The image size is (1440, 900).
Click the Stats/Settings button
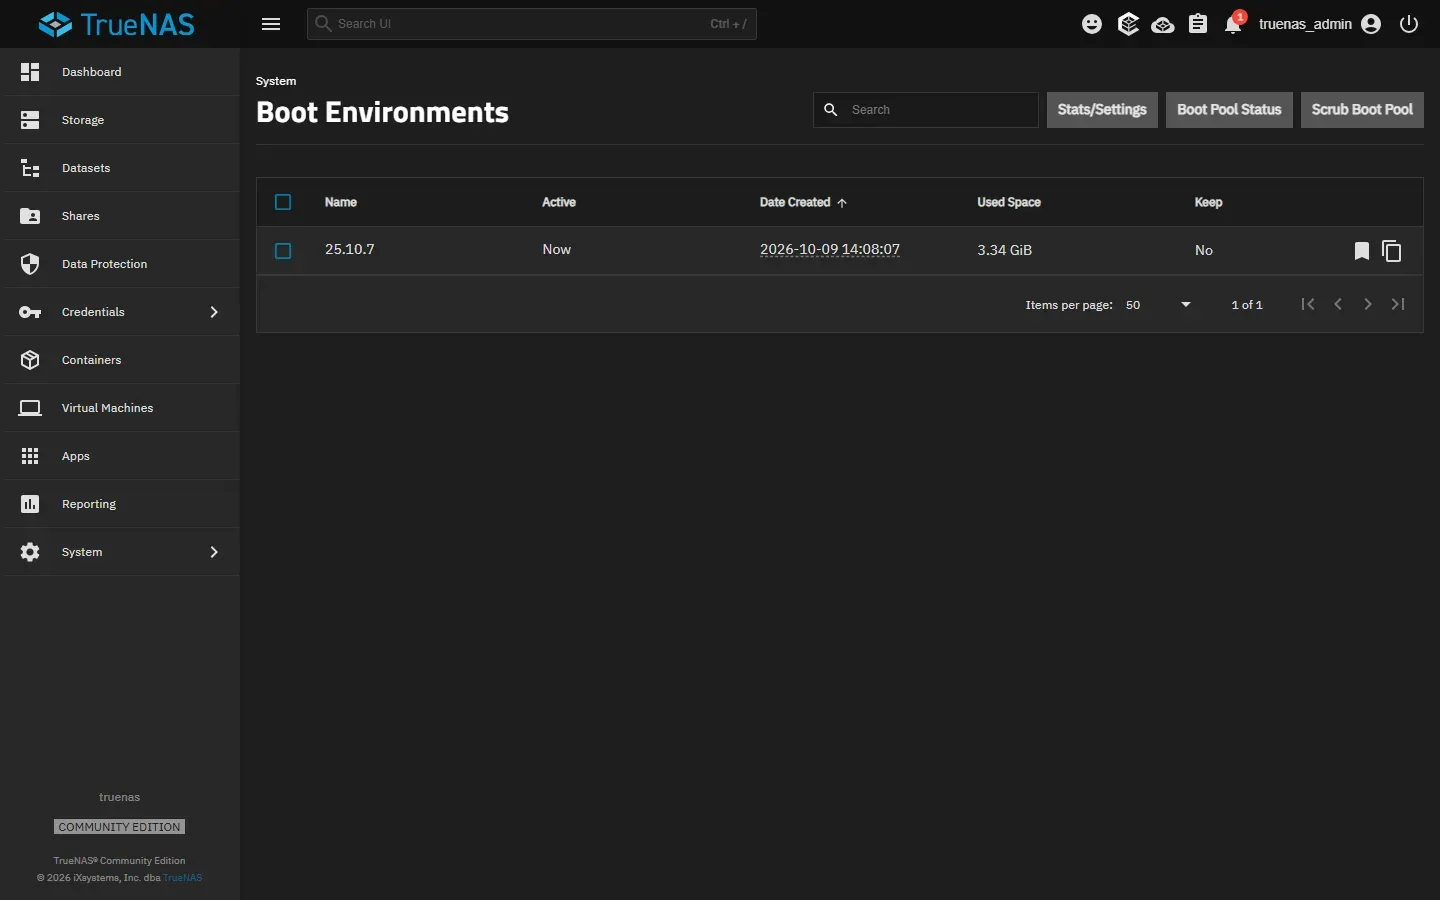[1102, 110]
